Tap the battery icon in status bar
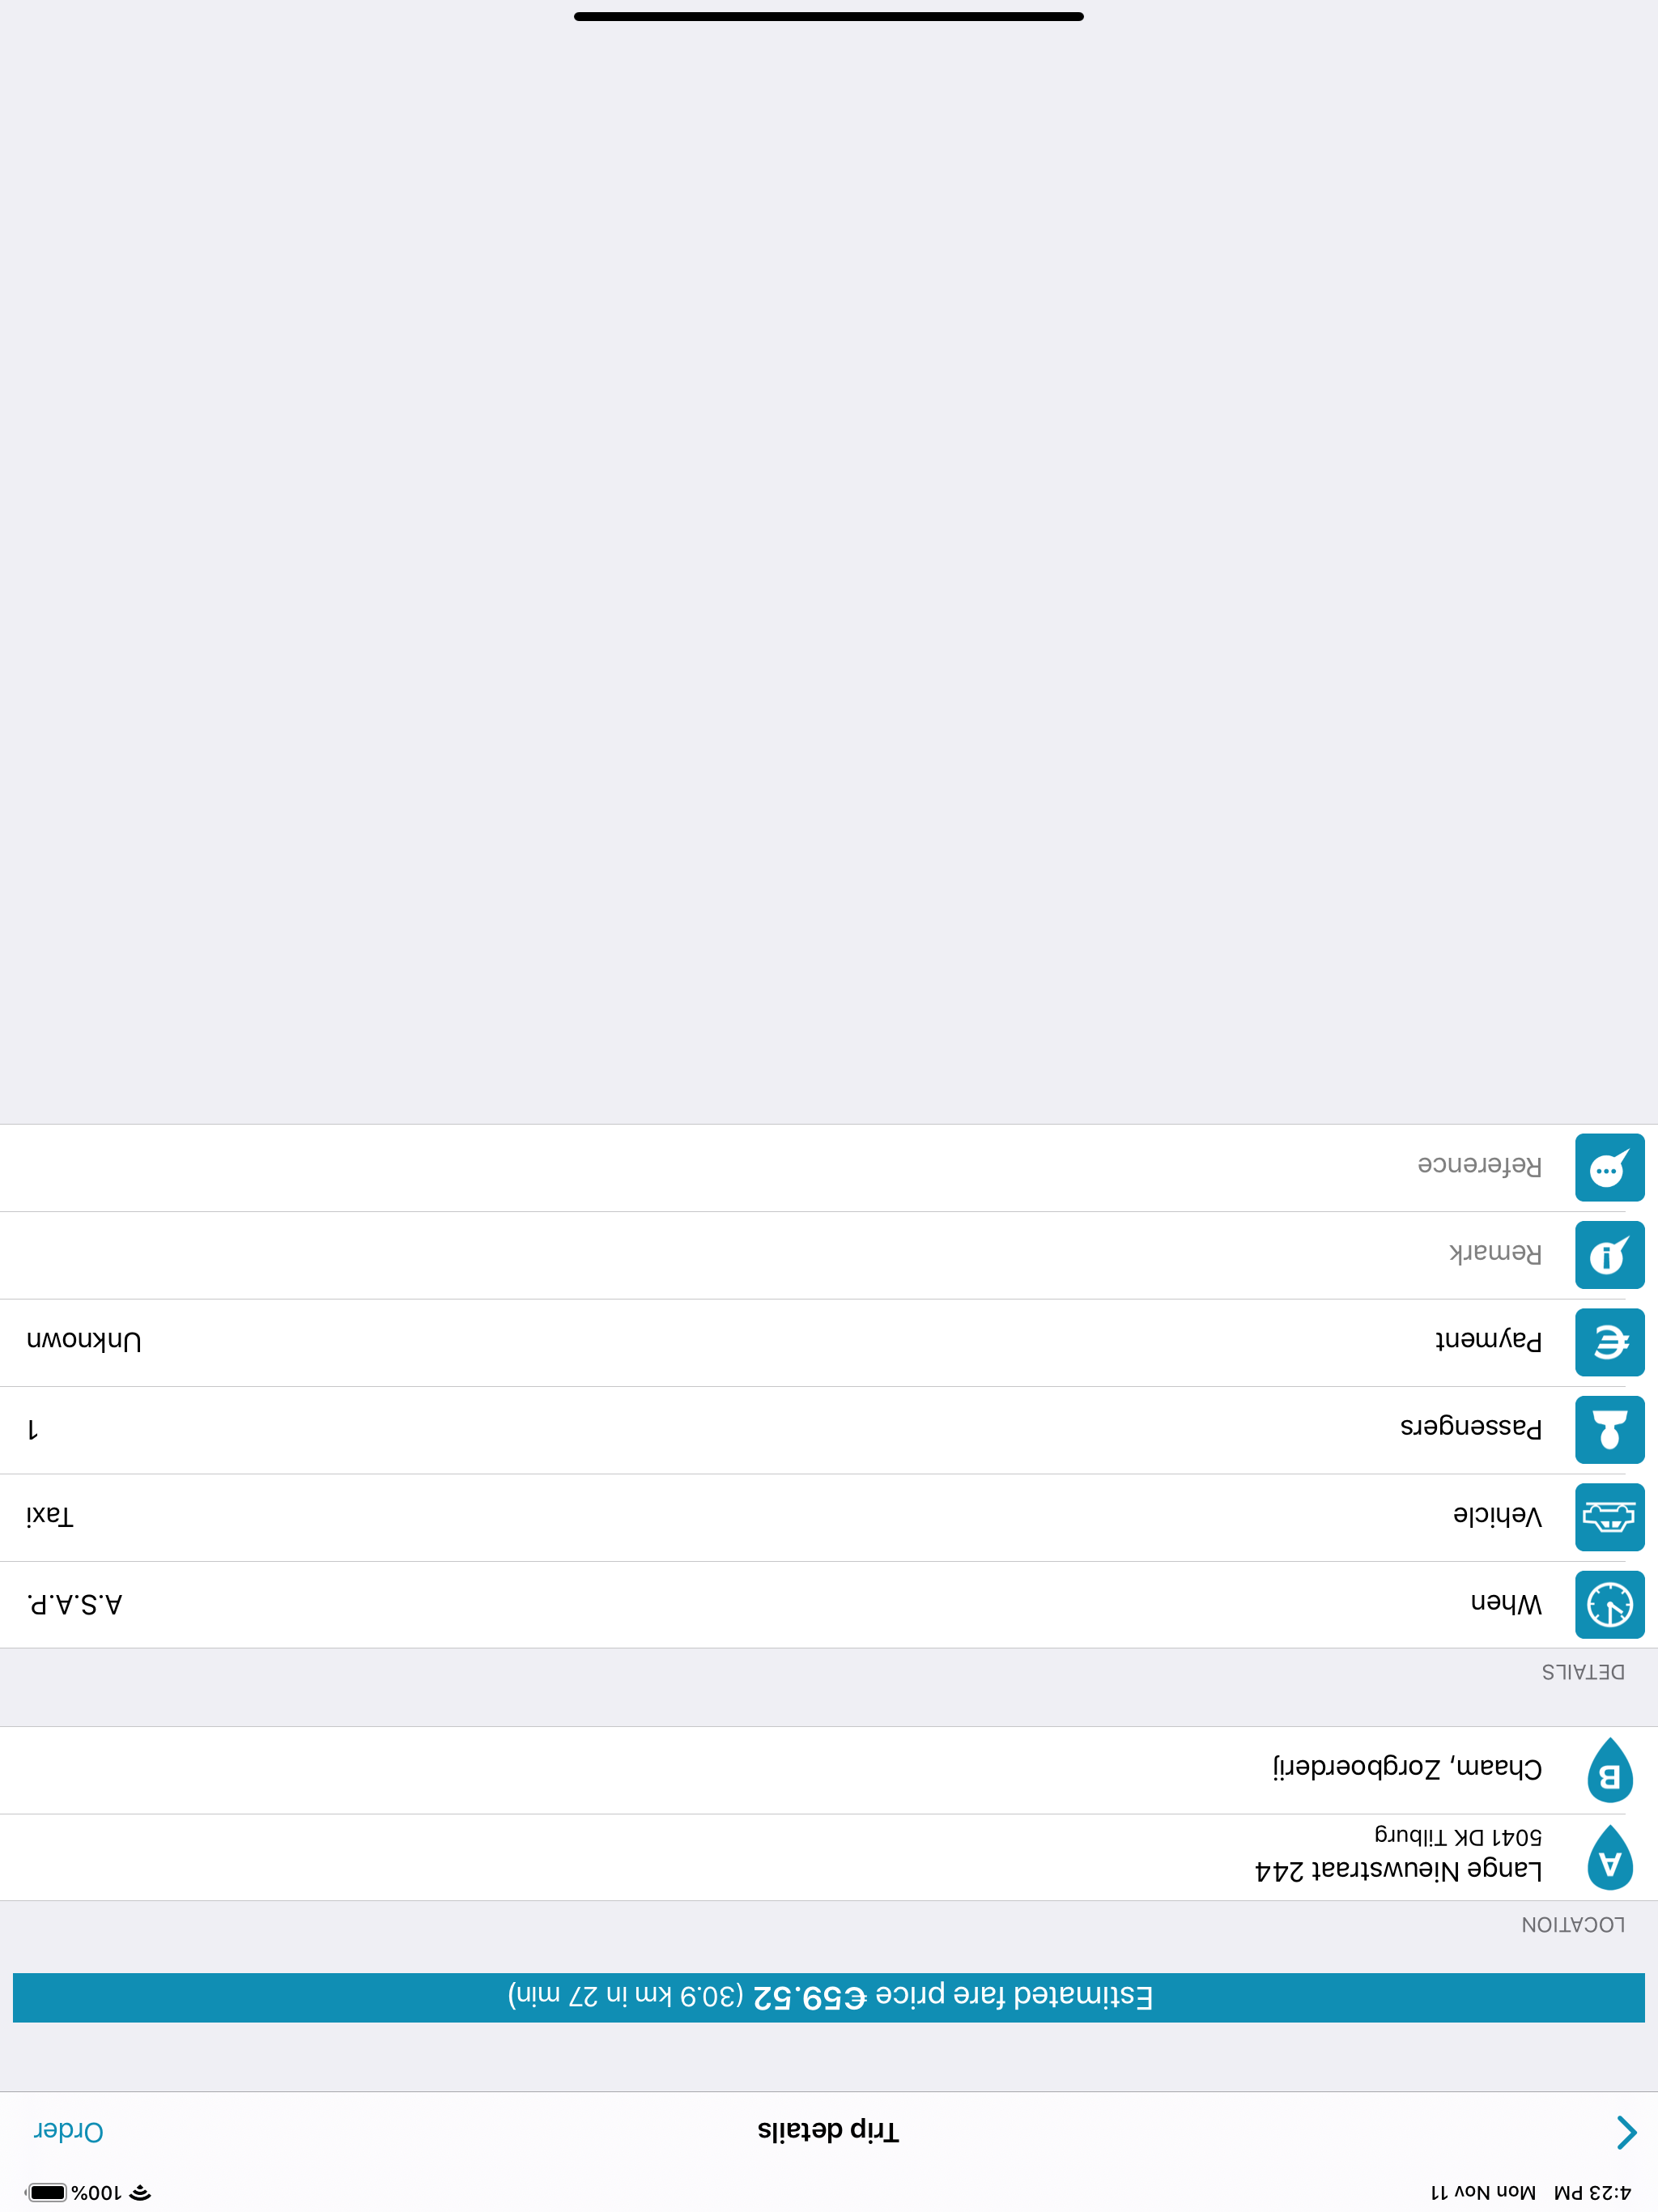The height and width of the screenshot is (2212, 1658). [x=46, y=2192]
